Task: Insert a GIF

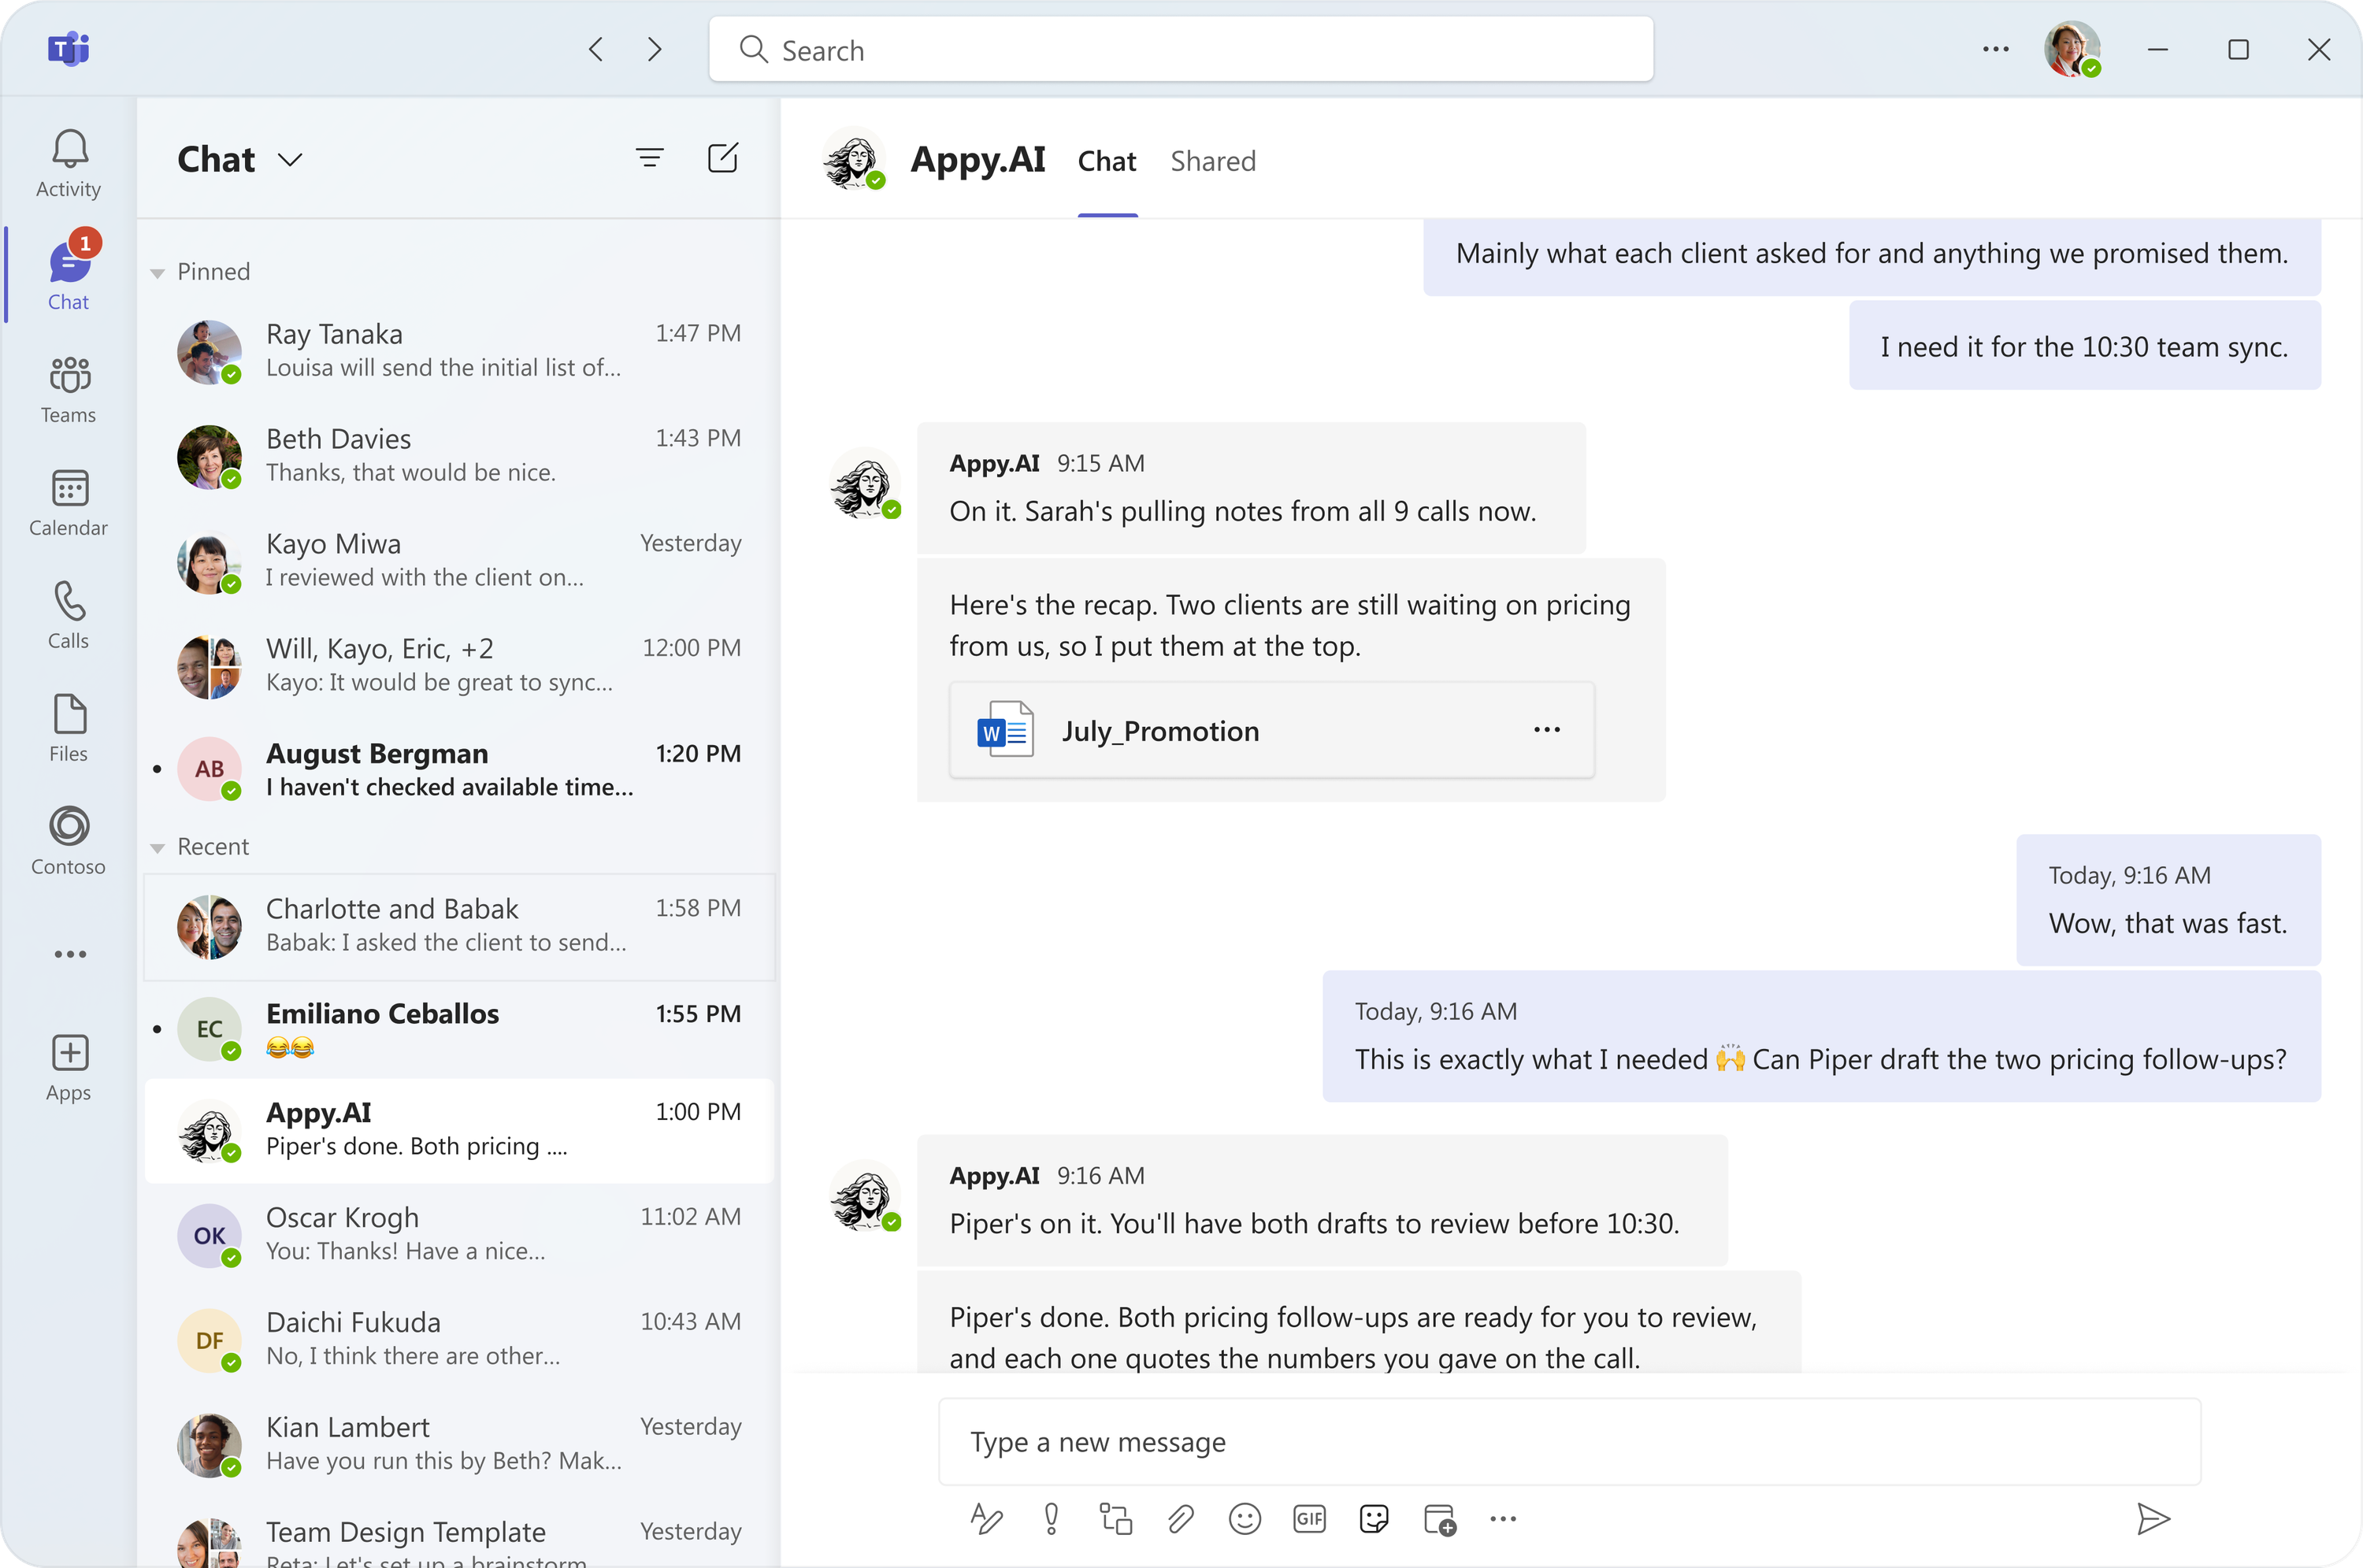Action: (x=1309, y=1519)
